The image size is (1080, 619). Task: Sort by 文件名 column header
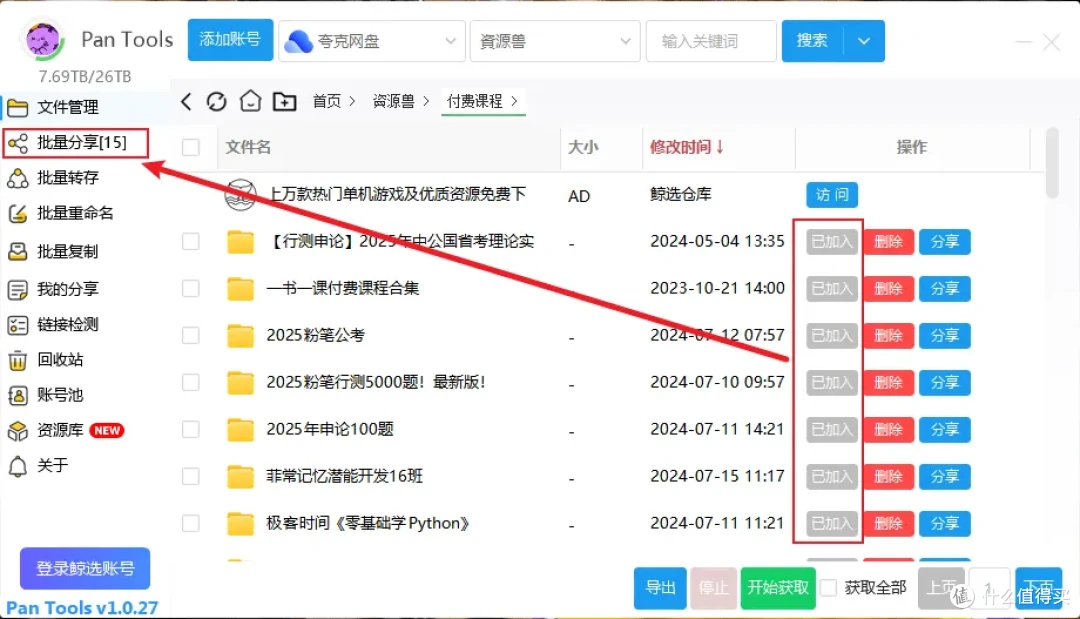[x=248, y=147]
